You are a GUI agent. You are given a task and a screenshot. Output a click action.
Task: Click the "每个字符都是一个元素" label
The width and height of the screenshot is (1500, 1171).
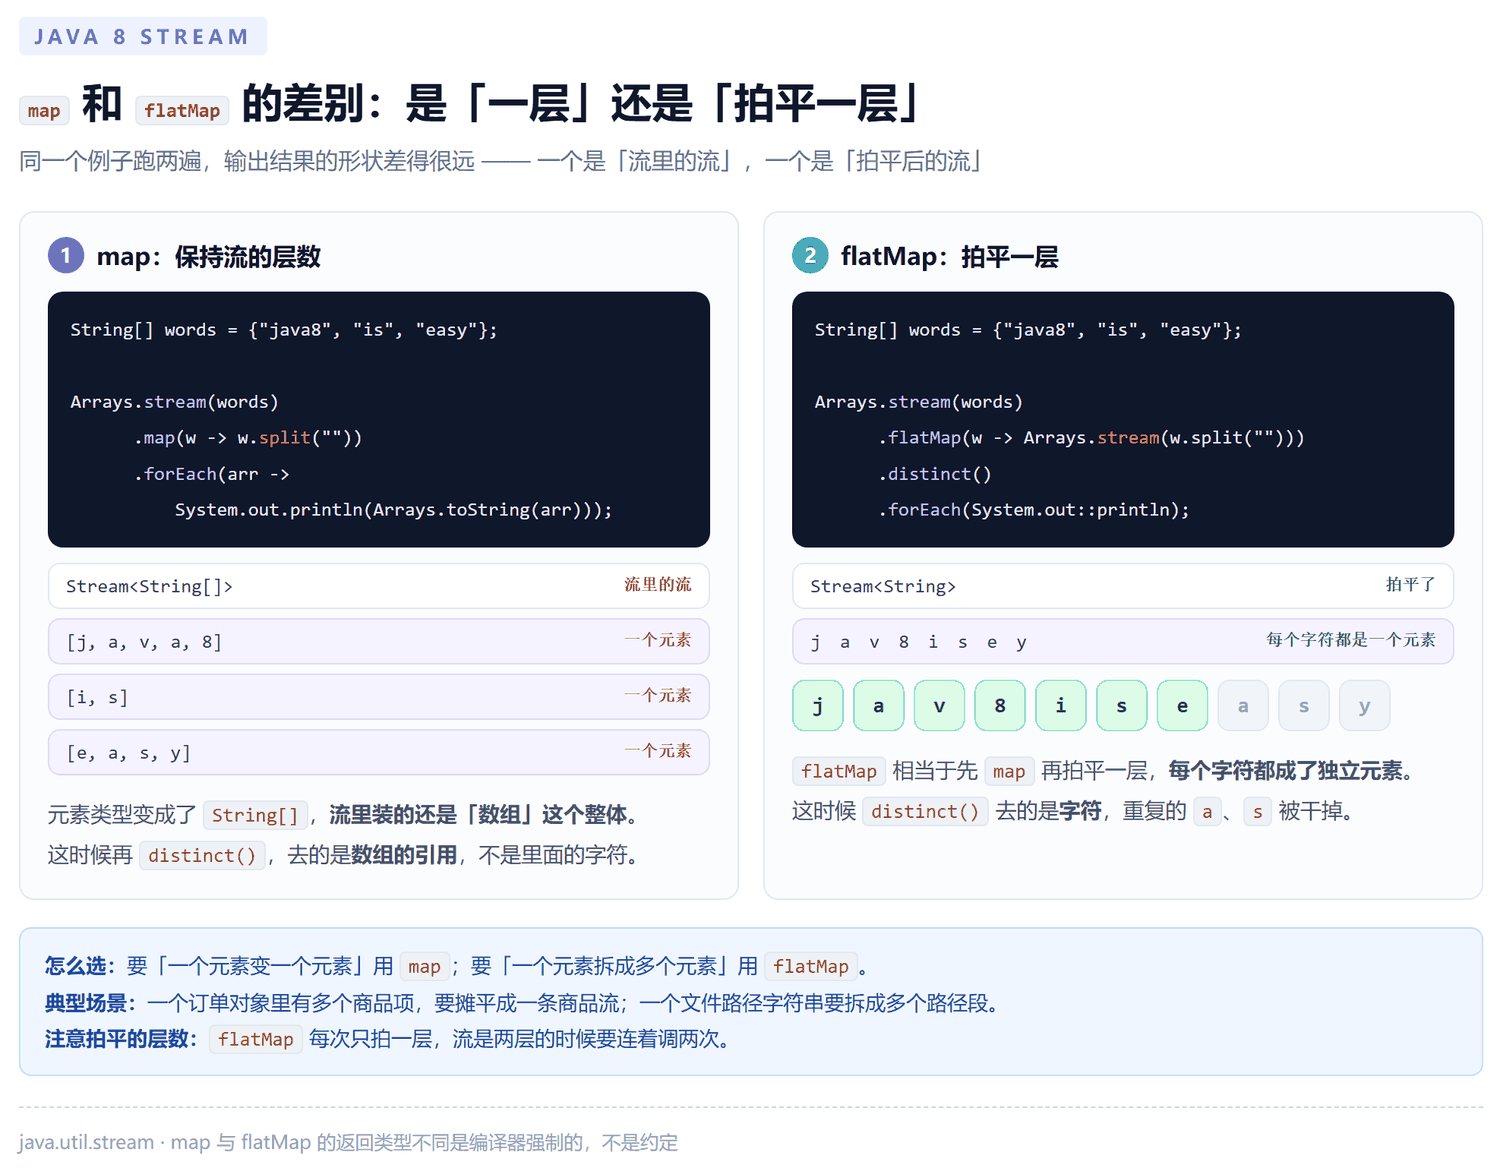click(1351, 640)
